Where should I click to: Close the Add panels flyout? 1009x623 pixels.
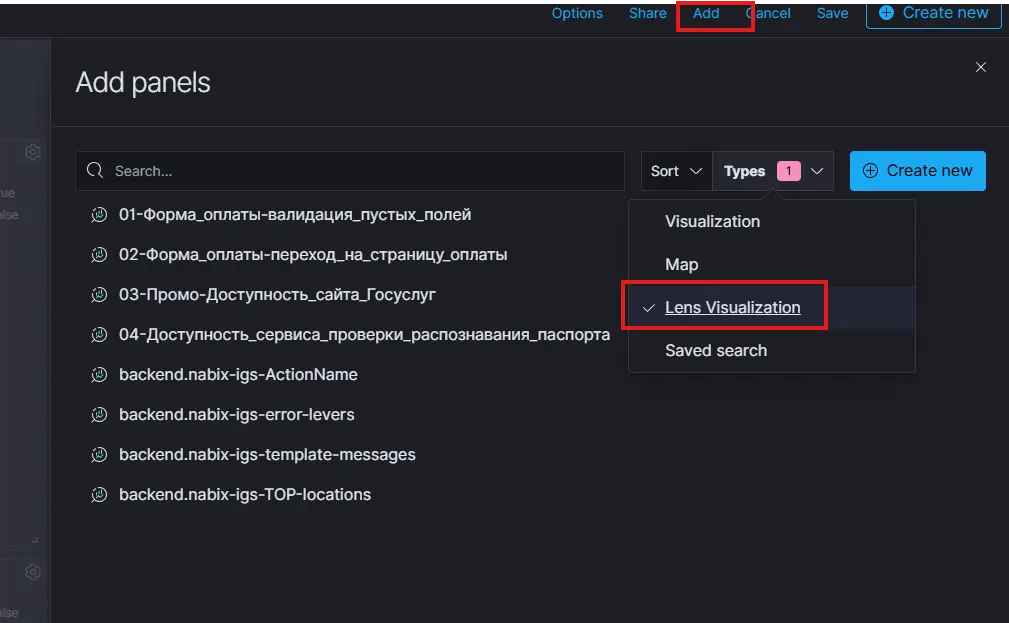[980, 67]
